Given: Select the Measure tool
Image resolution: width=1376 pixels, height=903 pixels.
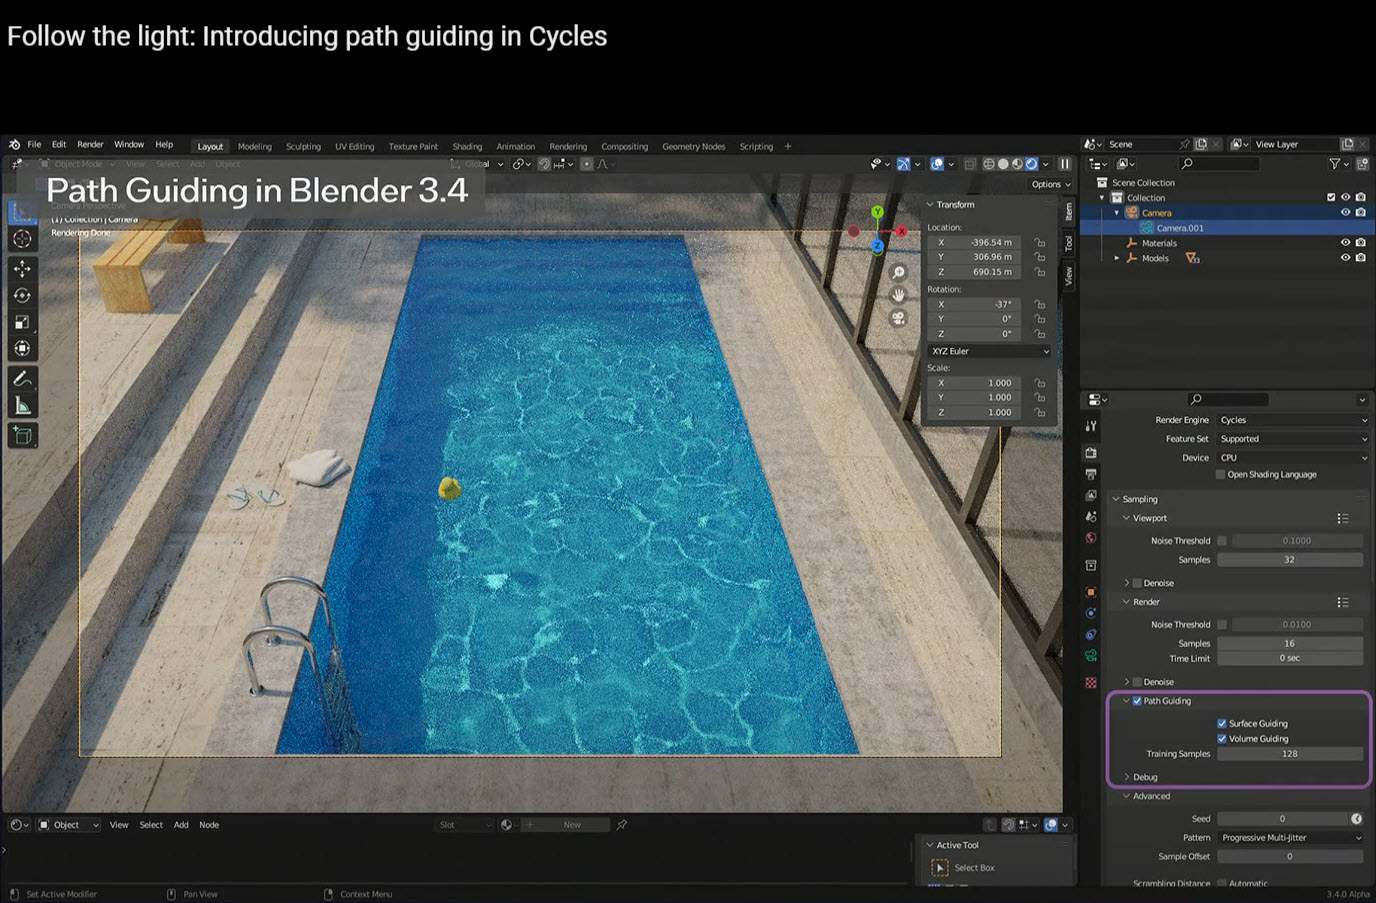Looking at the screenshot, I should pos(22,406).
